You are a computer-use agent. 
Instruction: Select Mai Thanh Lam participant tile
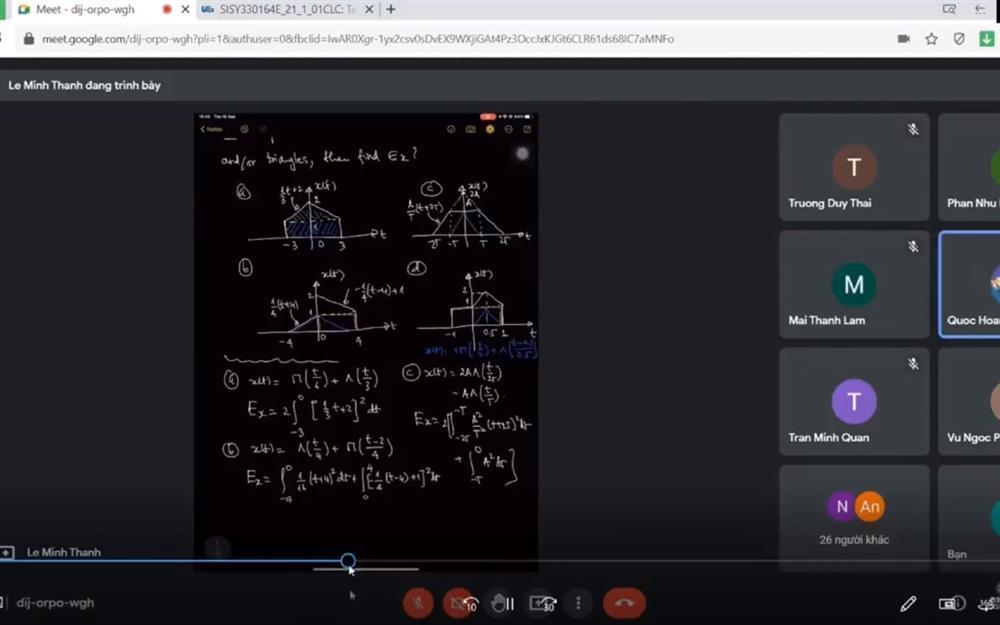click(x=854, y=285)
